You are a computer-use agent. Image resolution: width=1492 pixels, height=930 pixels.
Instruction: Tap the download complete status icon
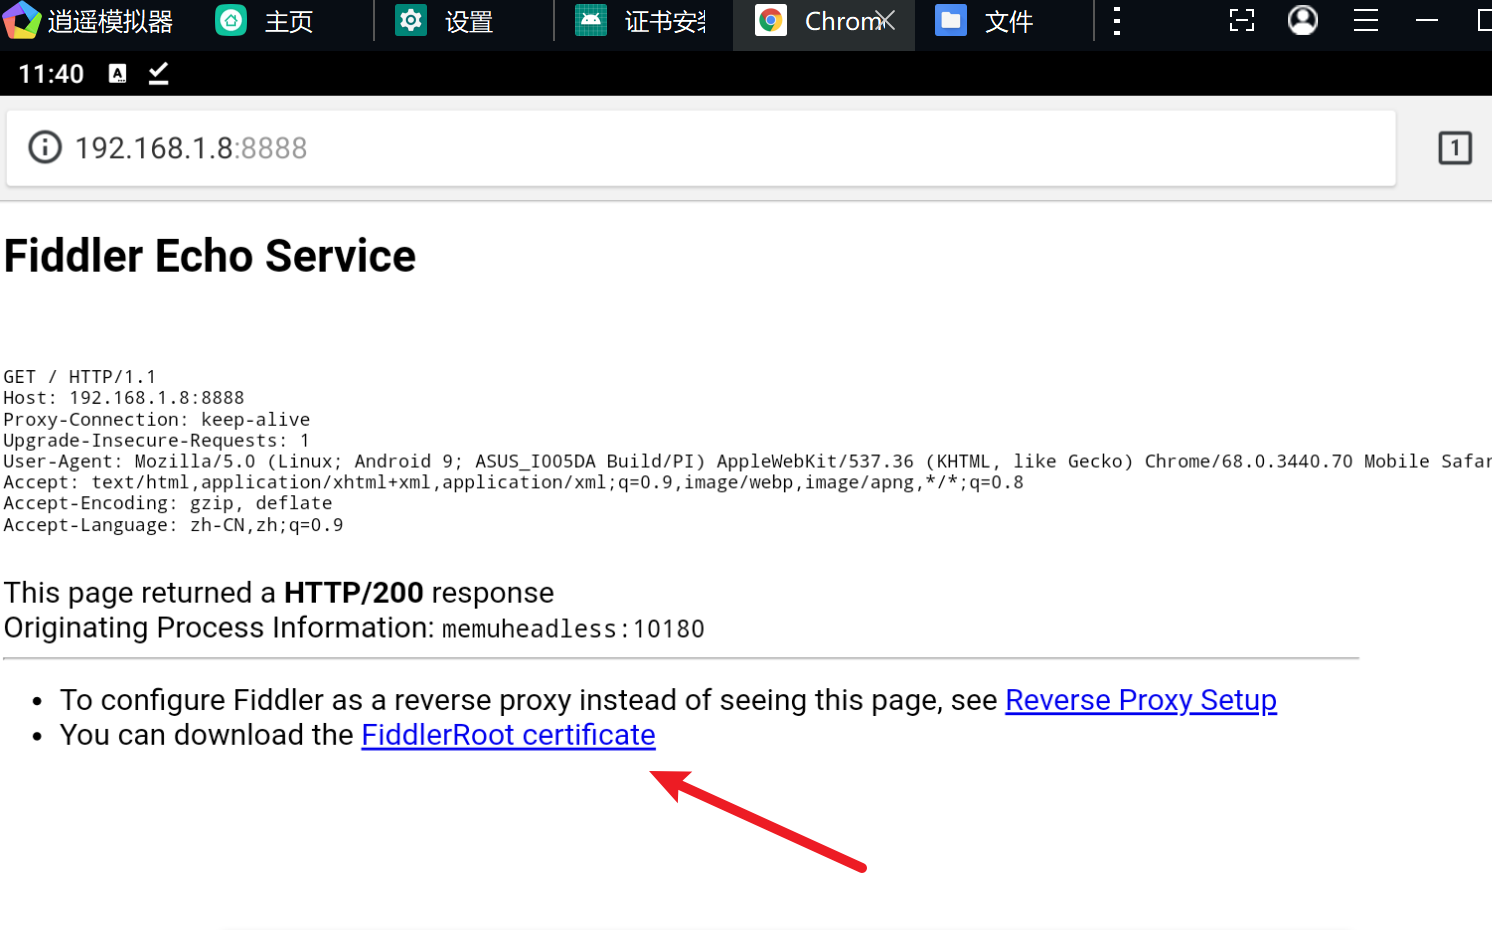158,73
